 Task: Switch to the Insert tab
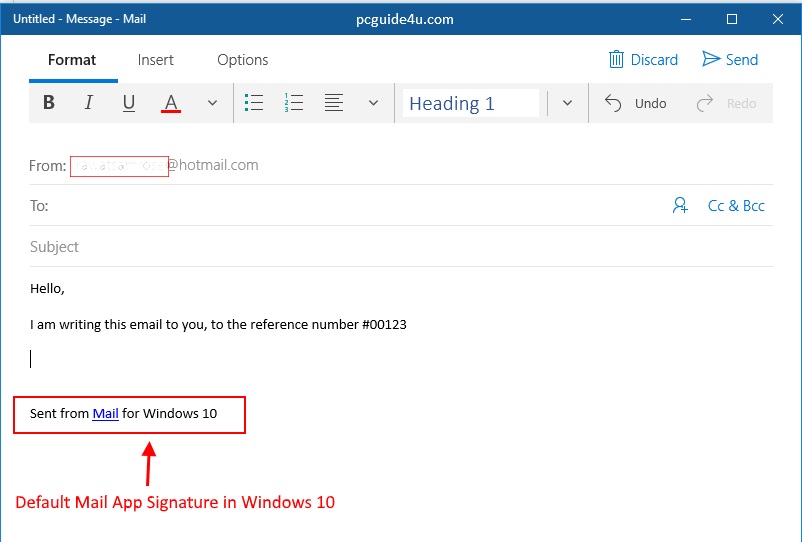(x=156, y=60)
